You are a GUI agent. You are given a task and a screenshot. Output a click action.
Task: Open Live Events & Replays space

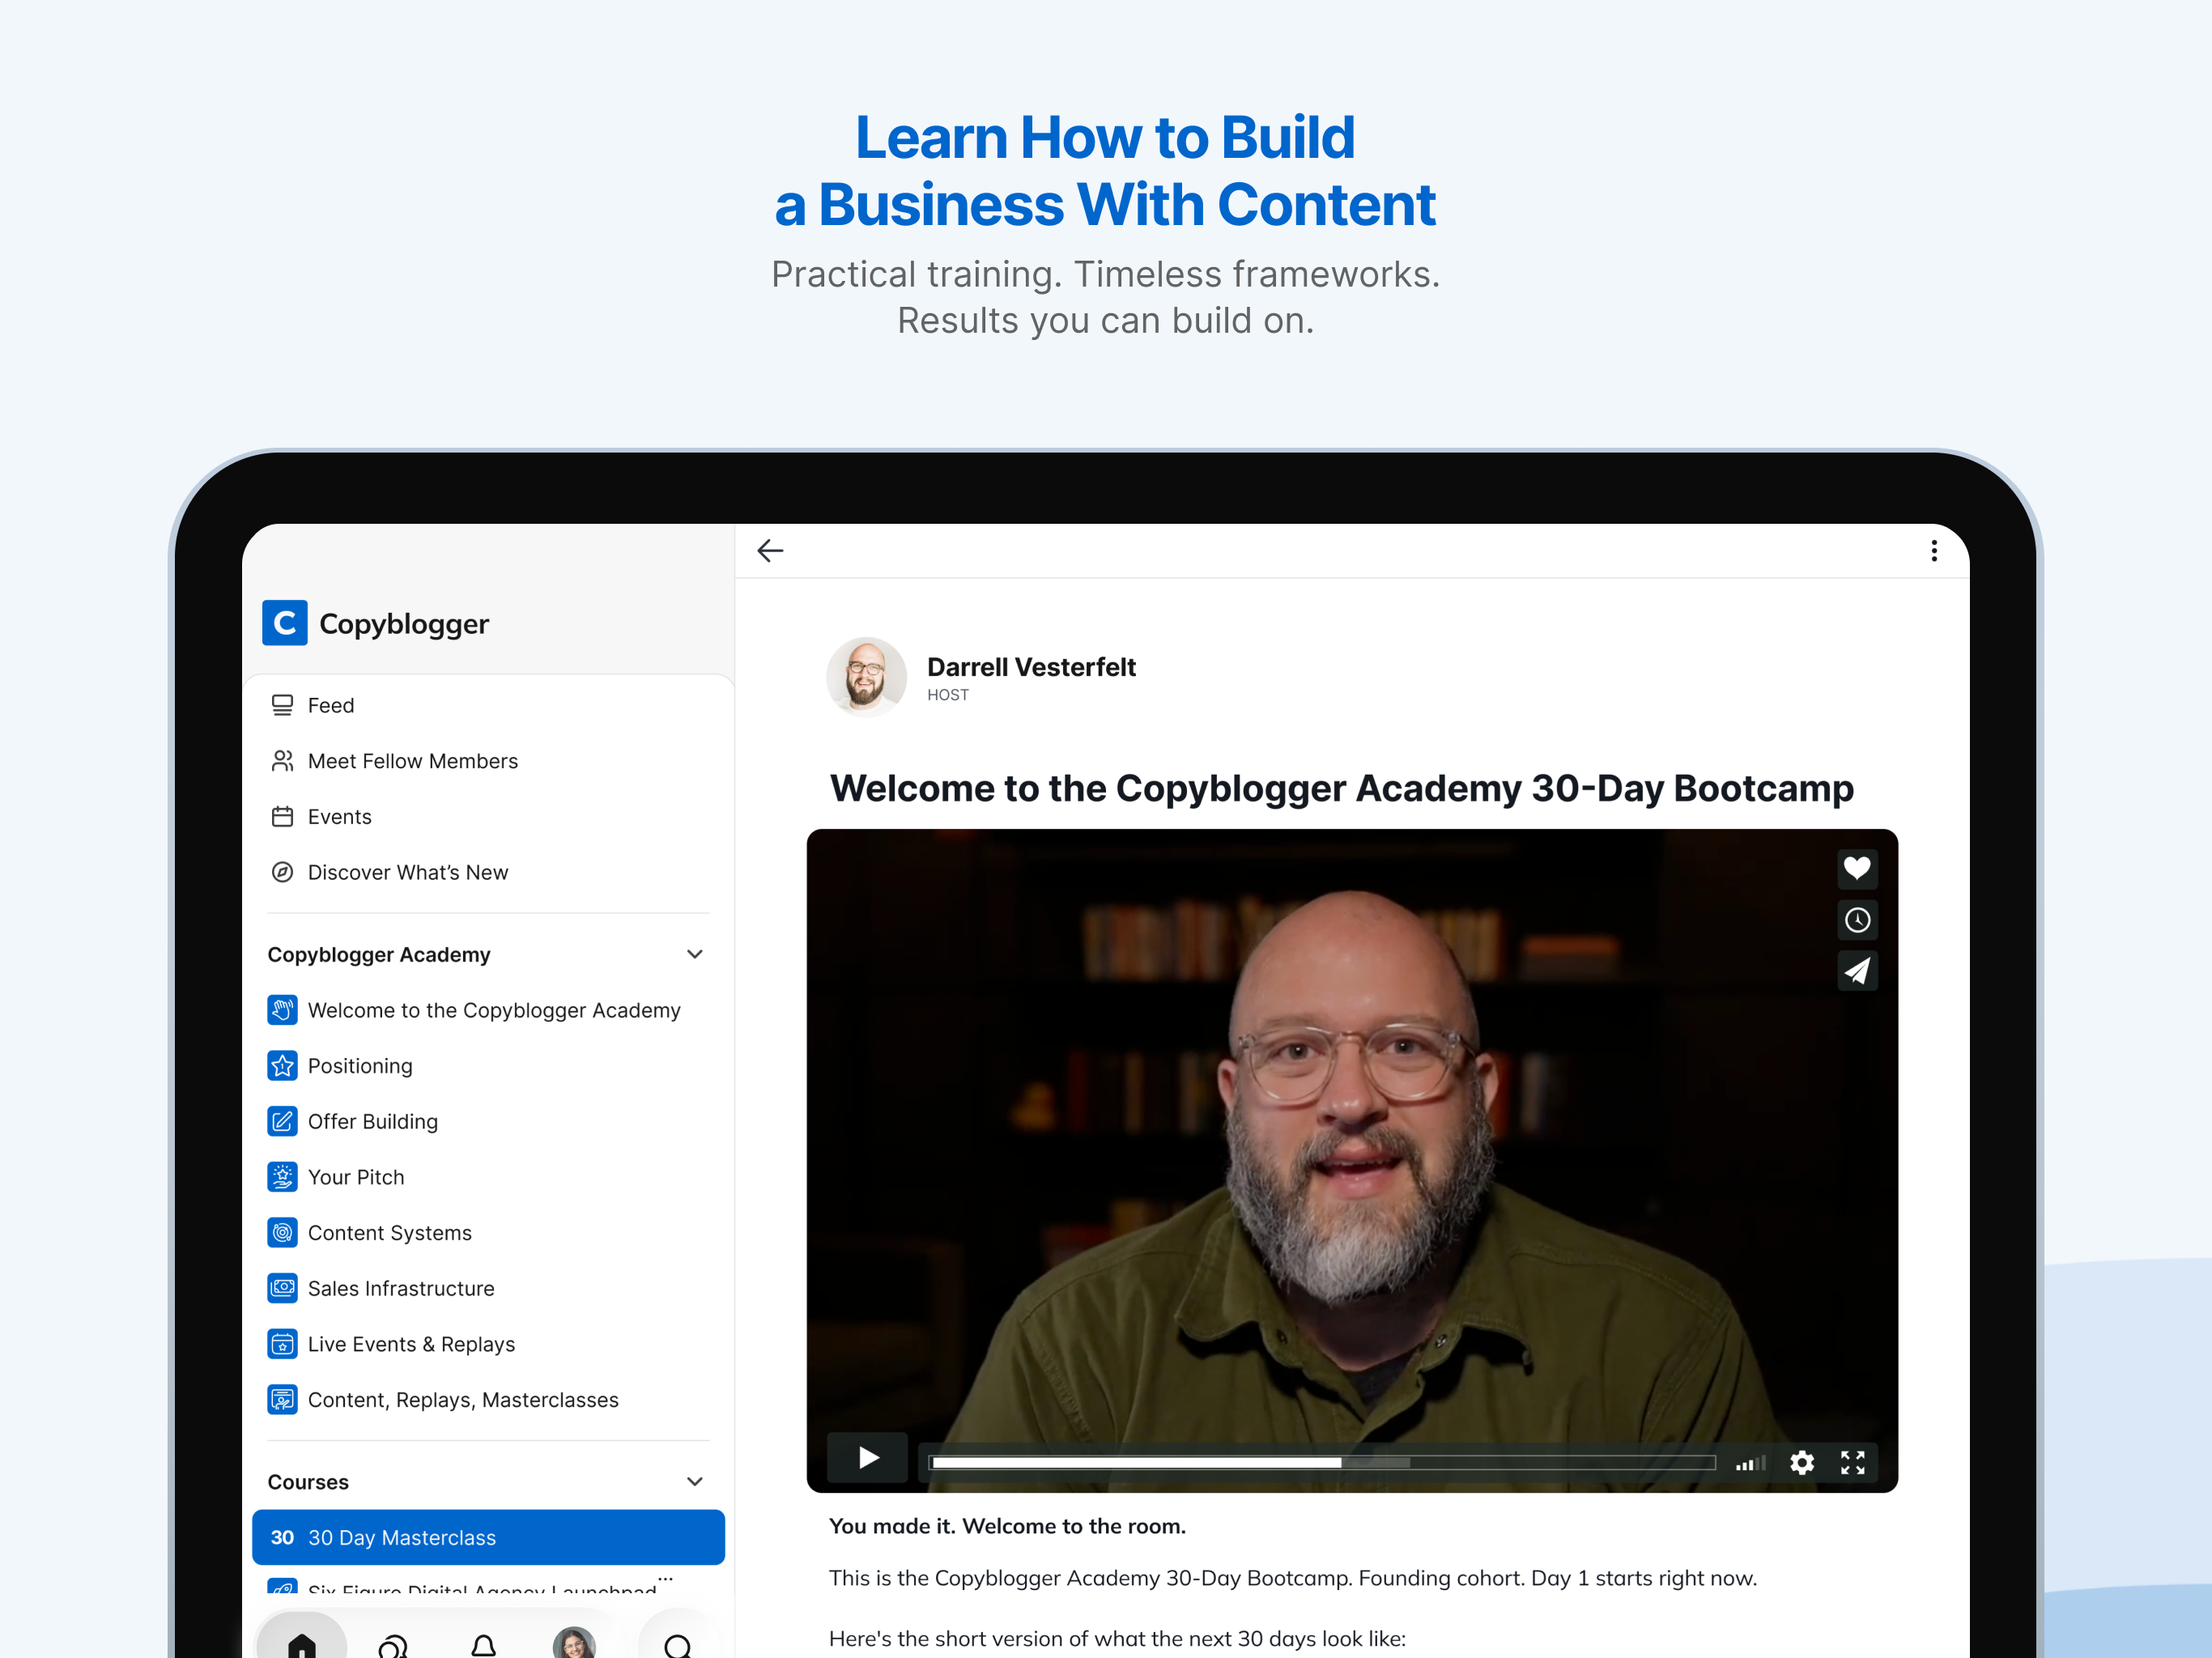click(489, 1344)
